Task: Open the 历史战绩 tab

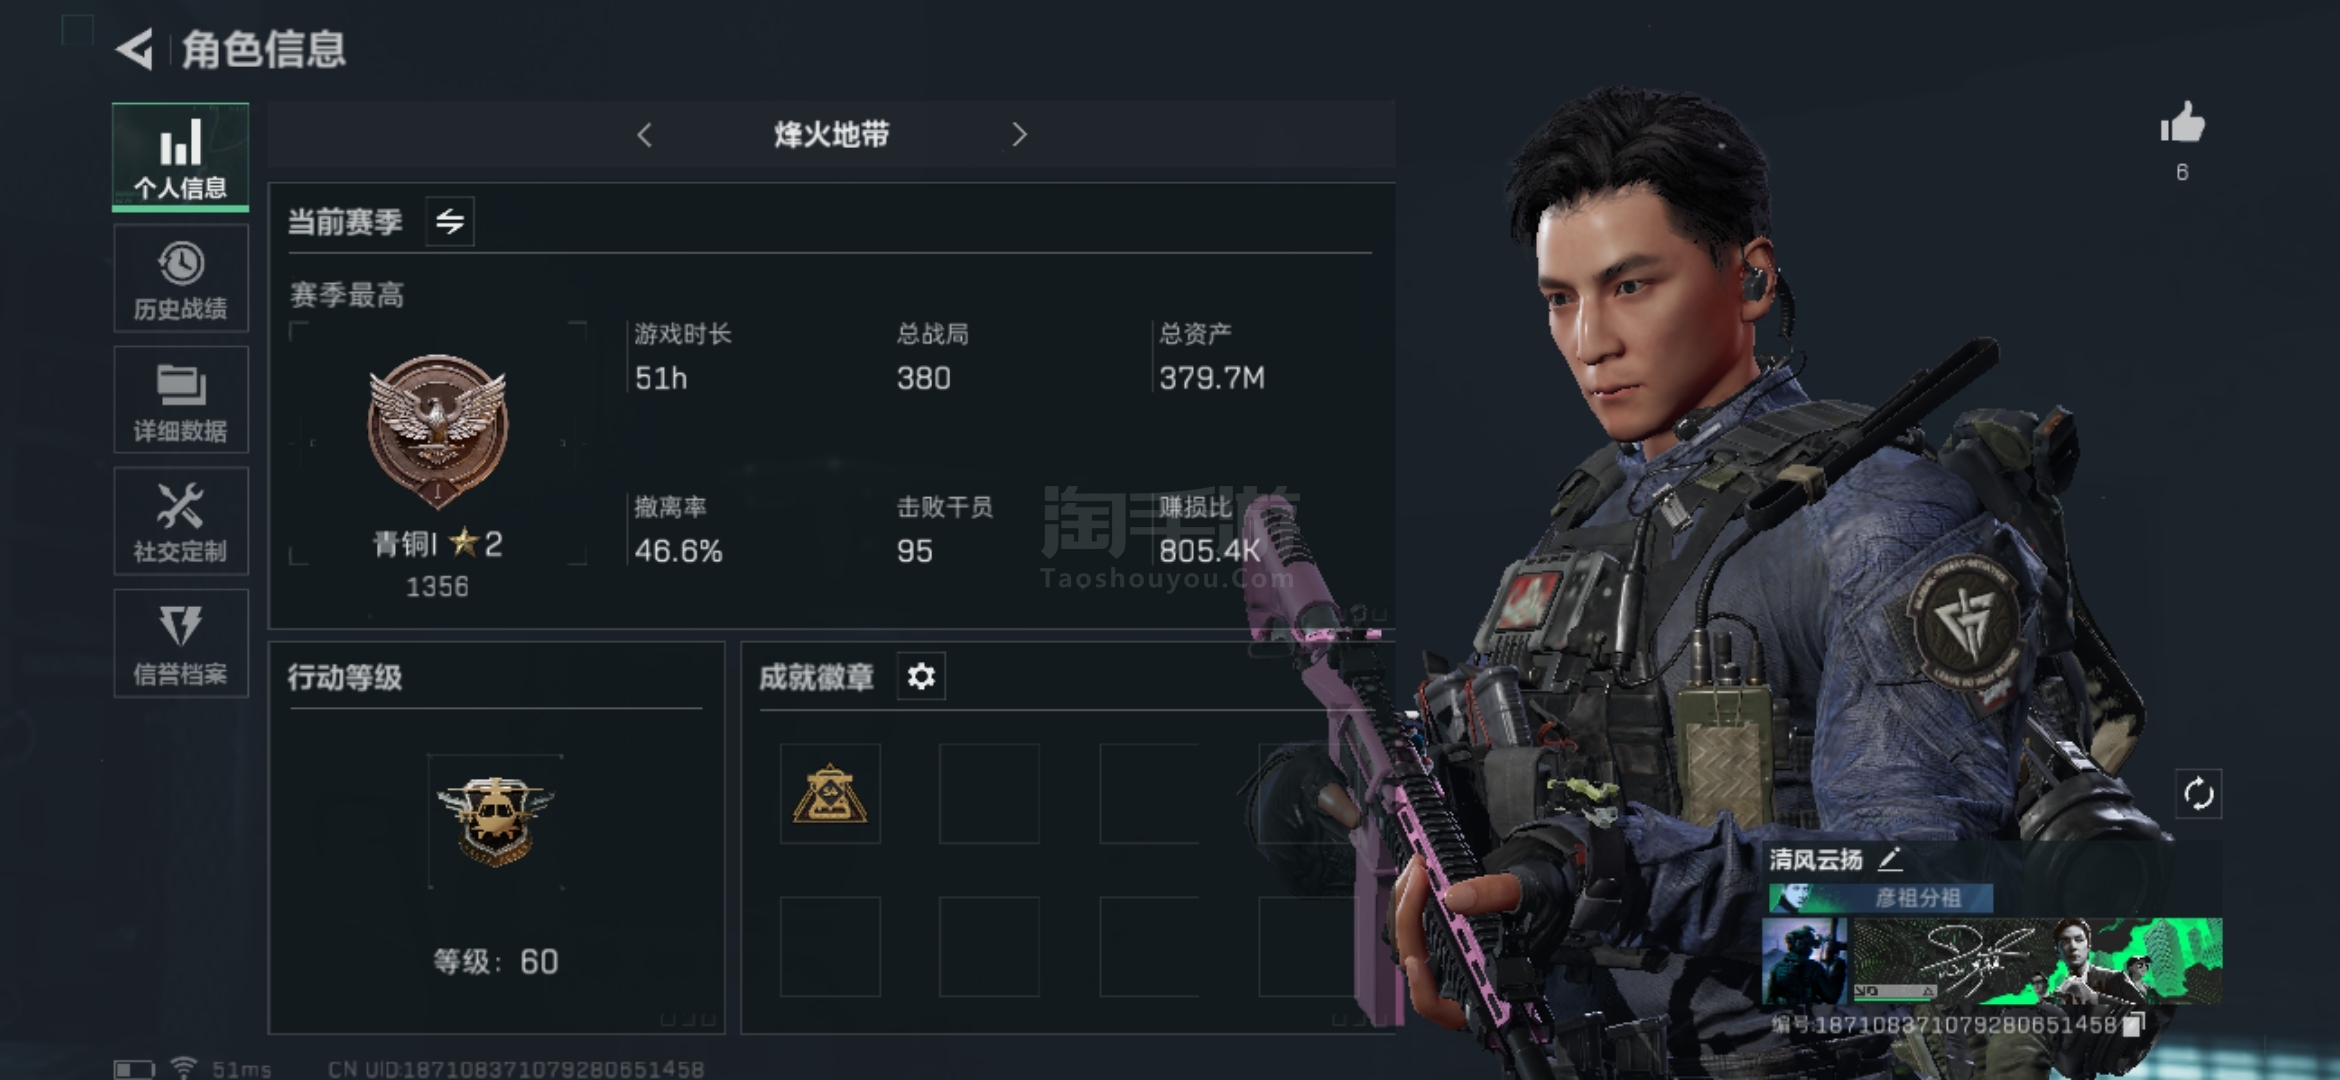Action: click(181, 279)
